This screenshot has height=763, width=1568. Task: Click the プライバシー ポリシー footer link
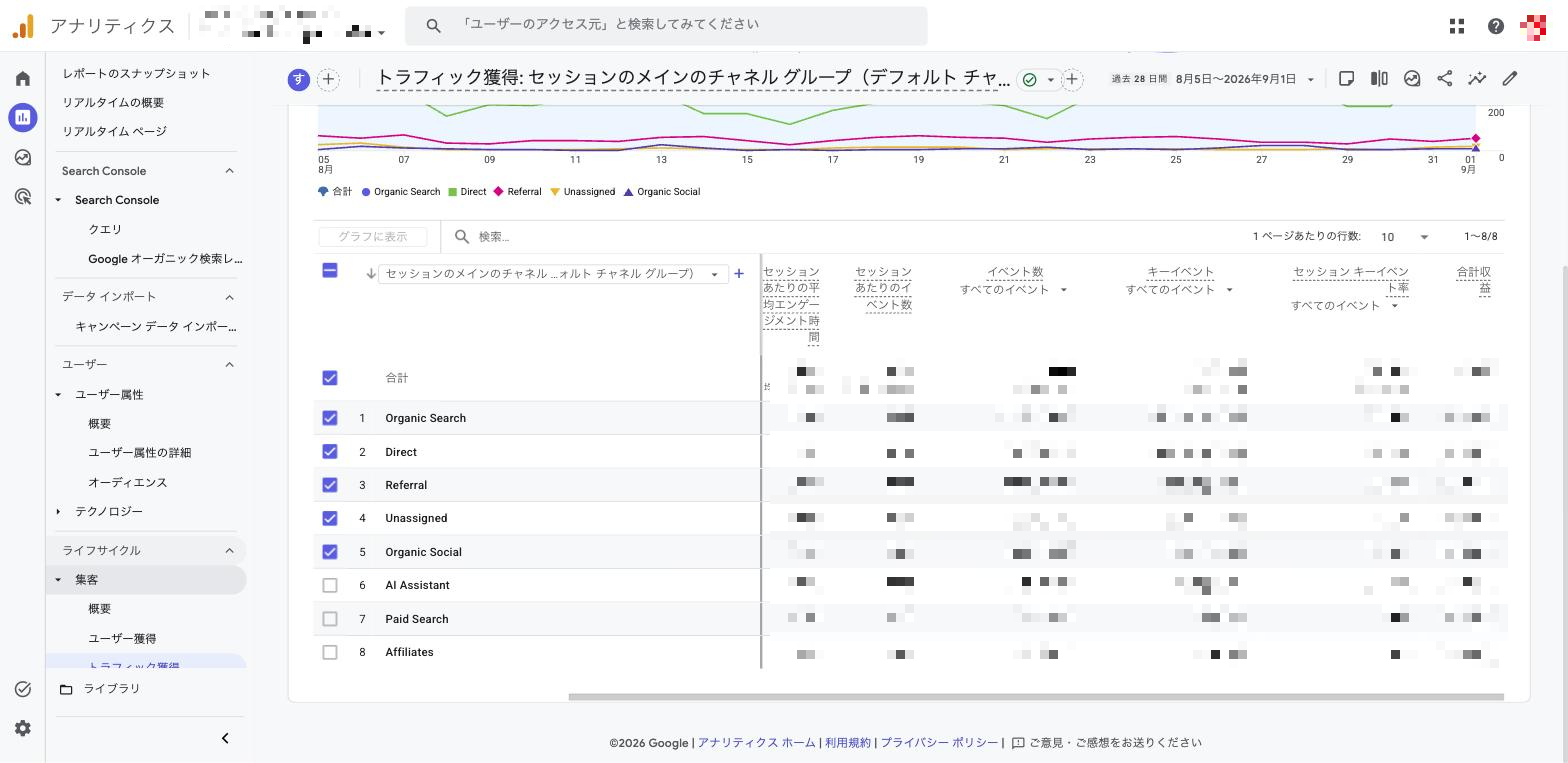pyautogui.click(x=939, y=743)
